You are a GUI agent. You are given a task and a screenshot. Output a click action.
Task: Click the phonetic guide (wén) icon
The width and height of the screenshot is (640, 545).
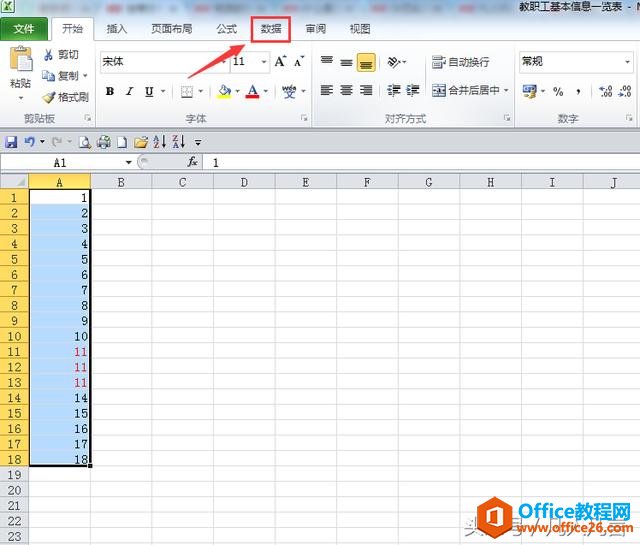pyautogui.click(x=289, y=91)
